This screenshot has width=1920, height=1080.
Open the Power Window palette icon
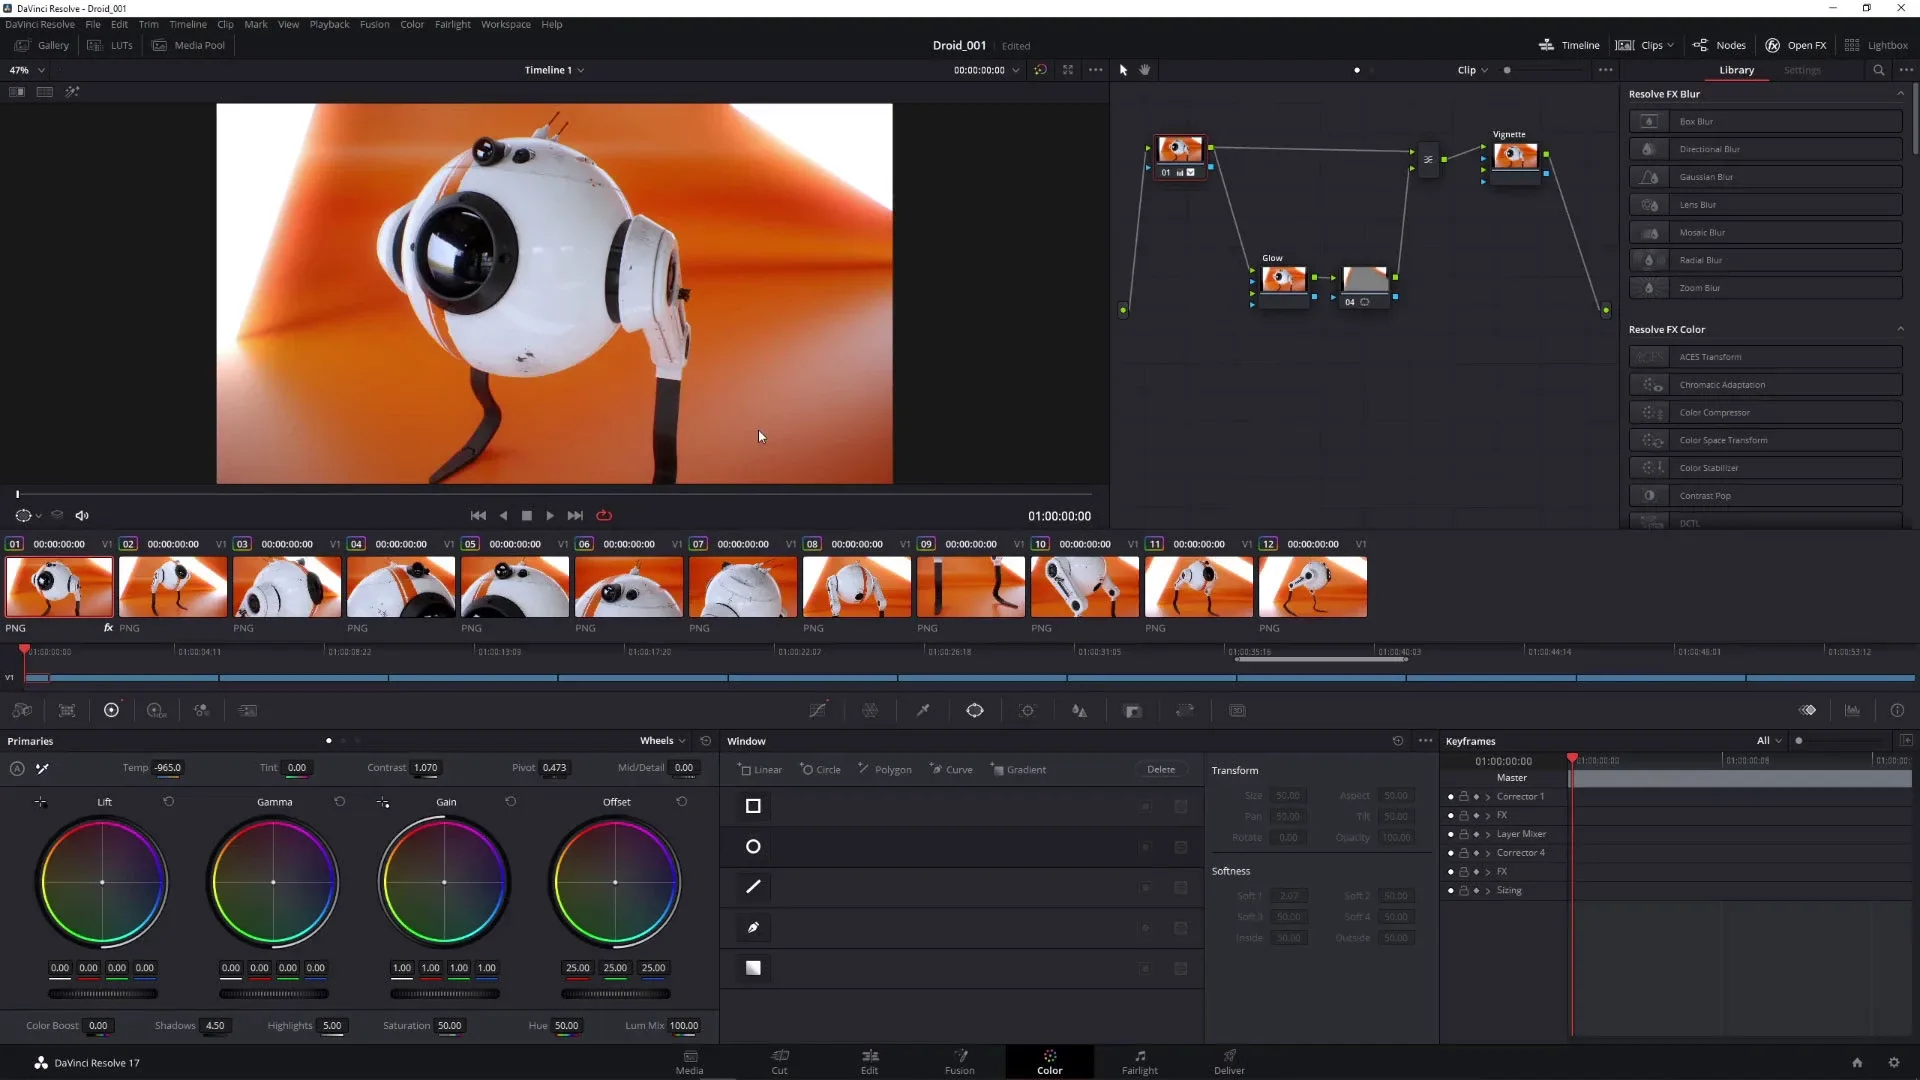[975, 710]
